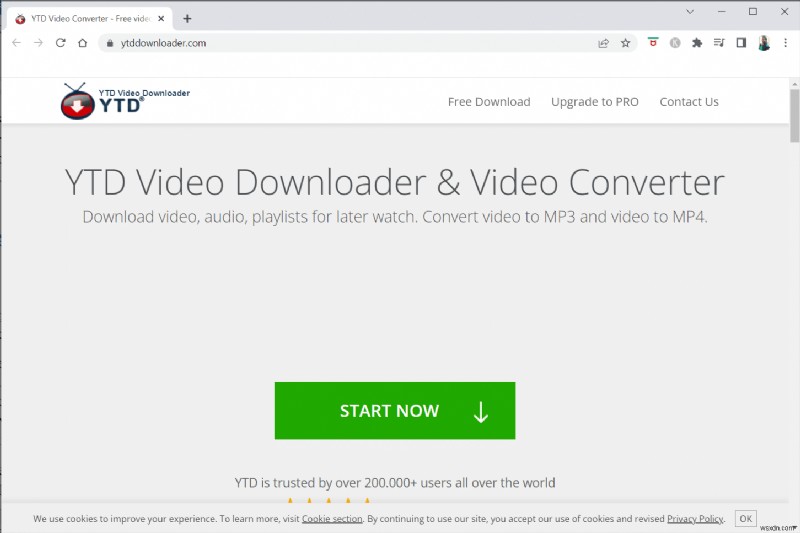Open the Upgrade to PRO menu item

click(x=595, y=102)
